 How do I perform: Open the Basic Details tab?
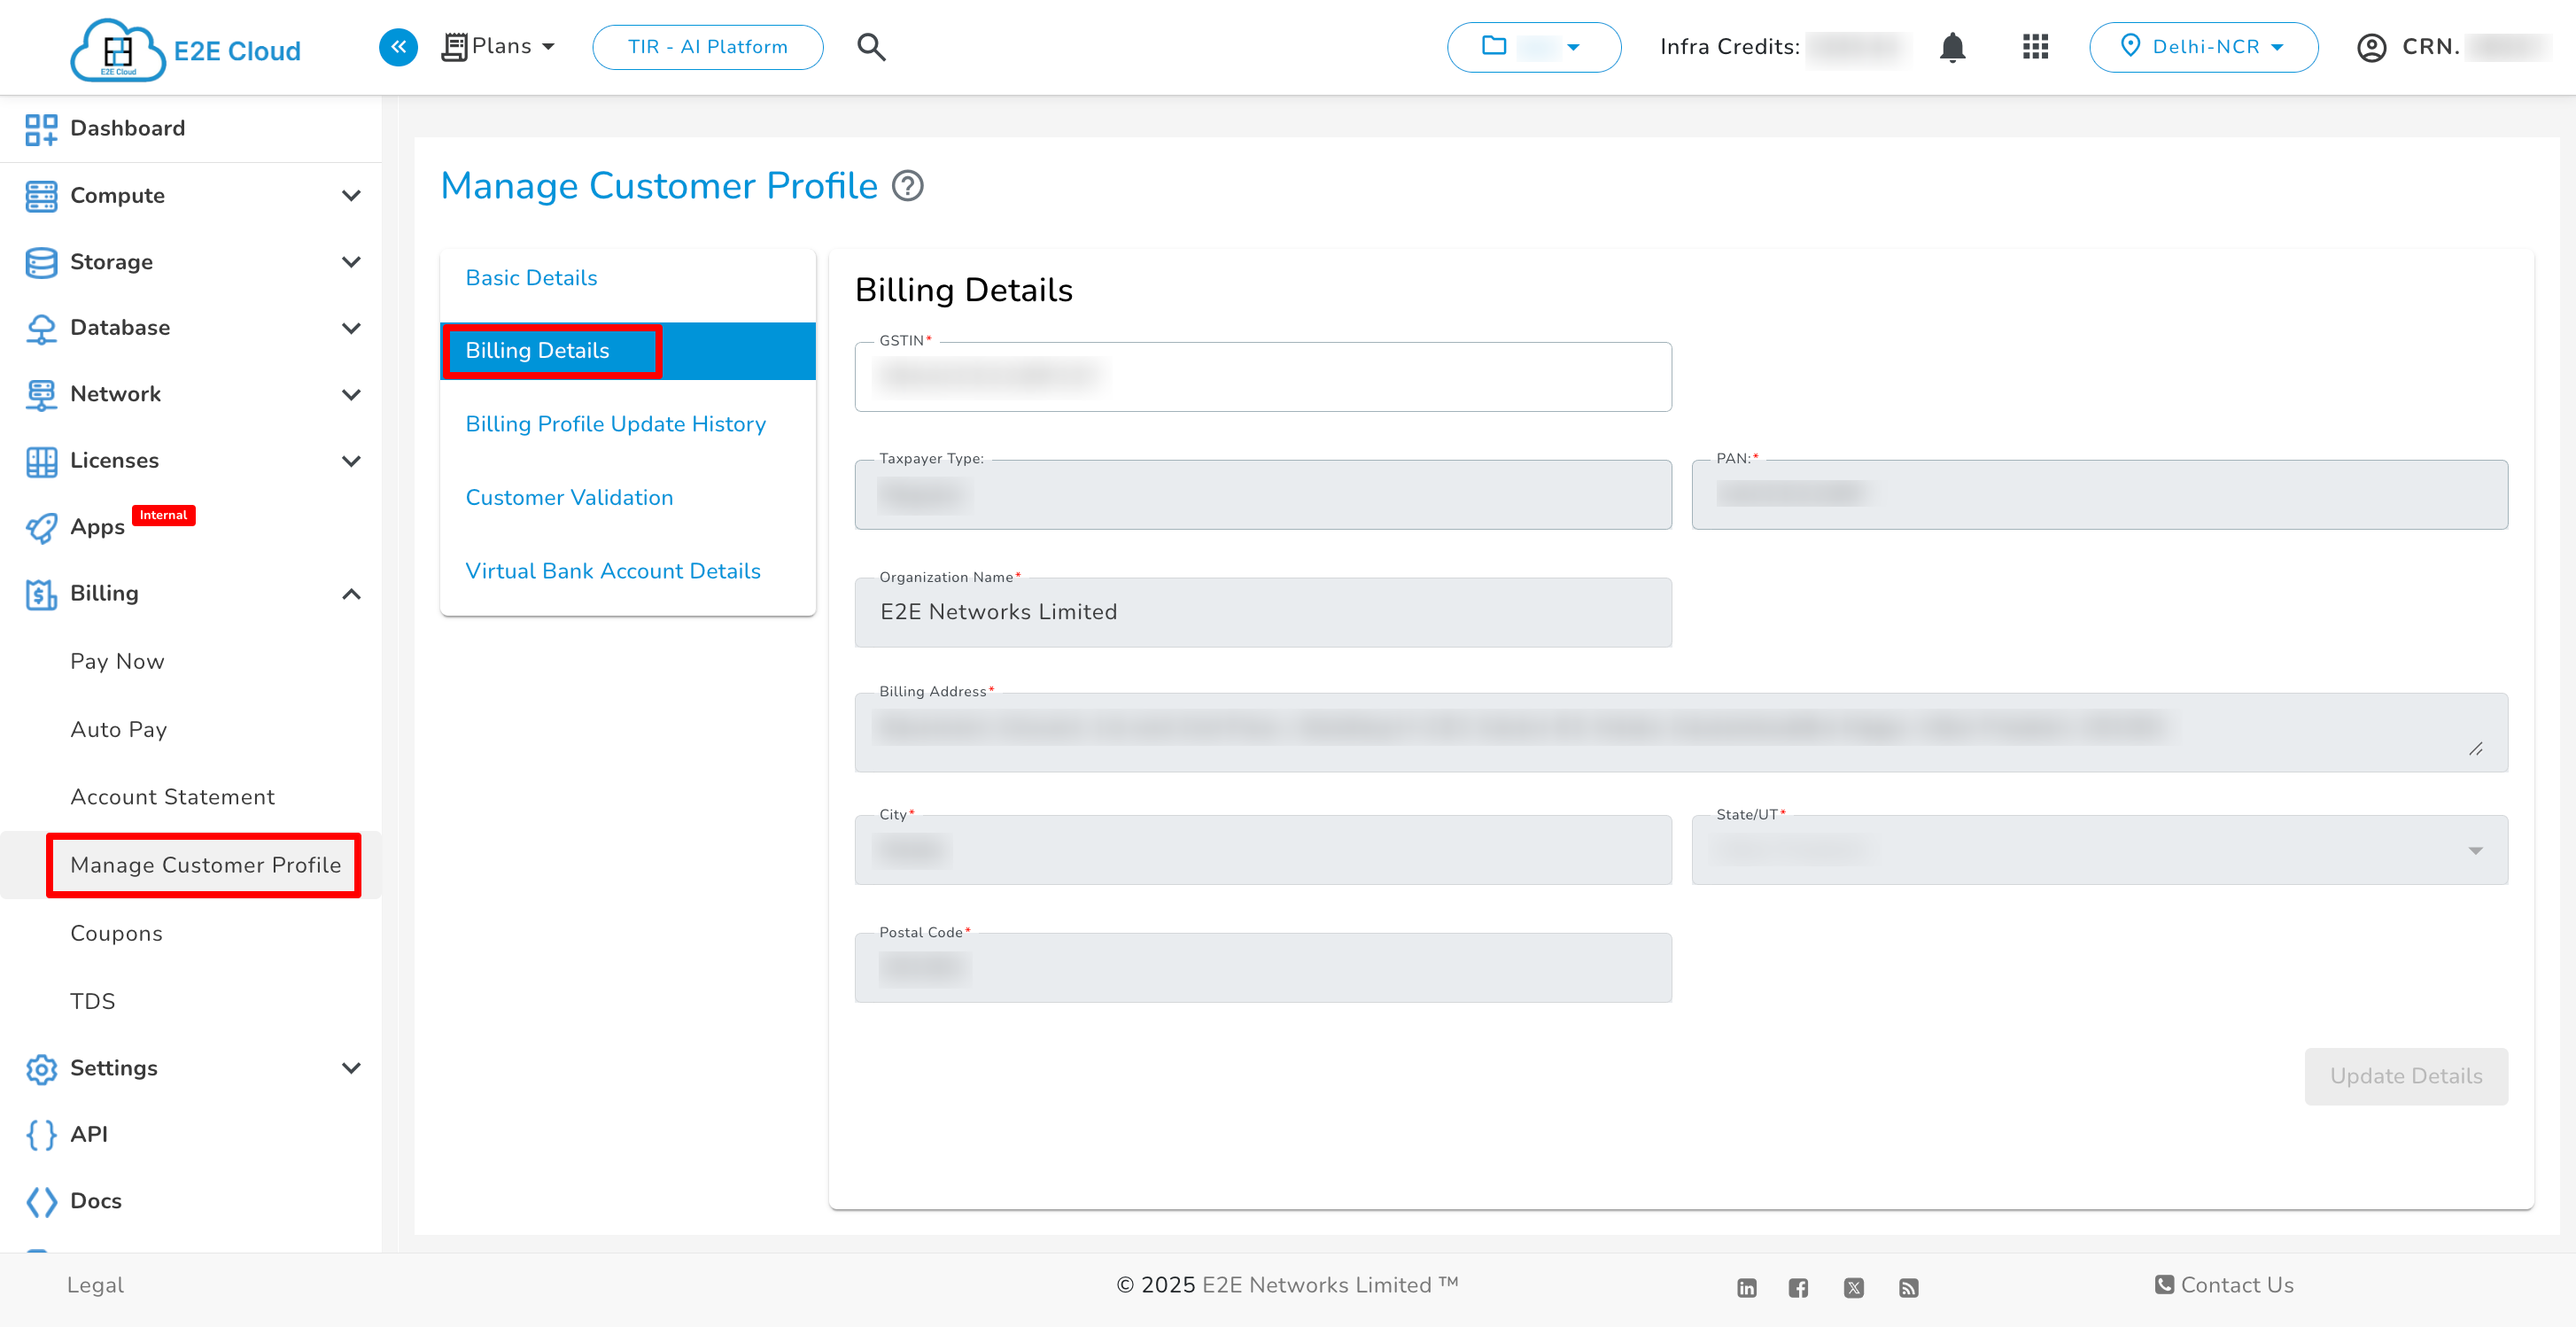tap(628, 278)
